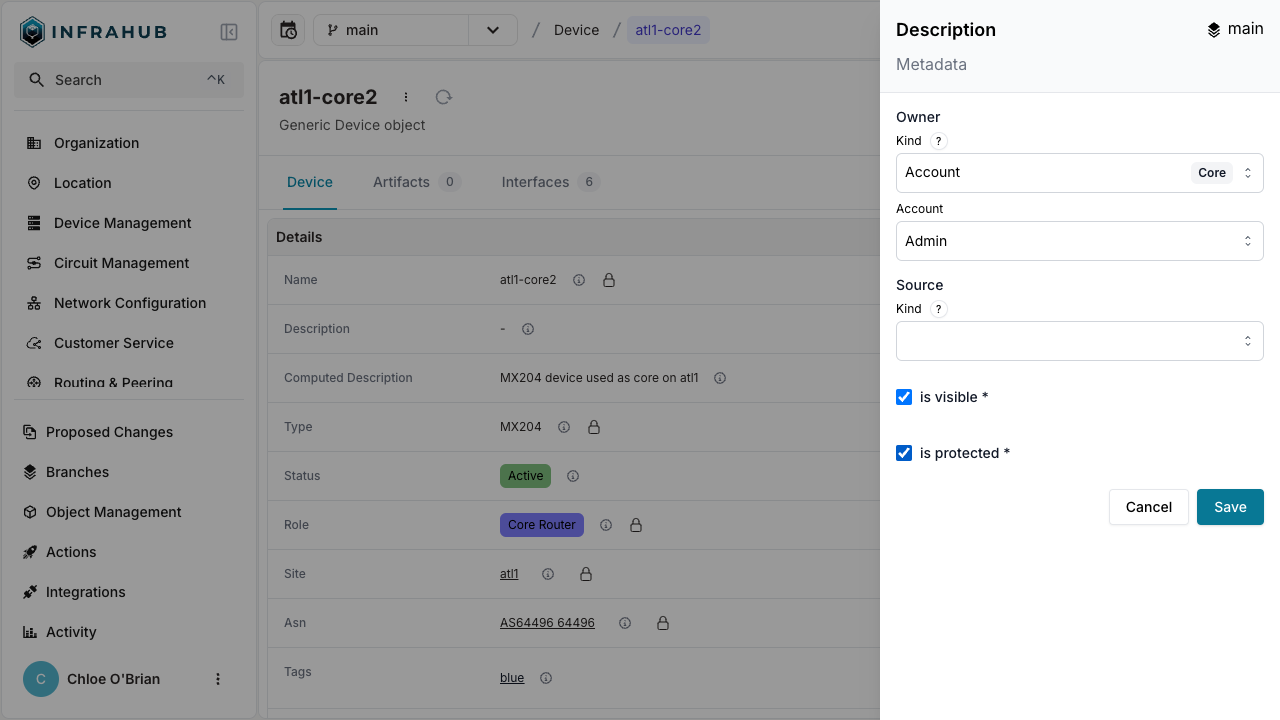Screen dimensions: 1280x720
Task: Open the Owner Kind Account dropdown
Action: click(1079, 173)
